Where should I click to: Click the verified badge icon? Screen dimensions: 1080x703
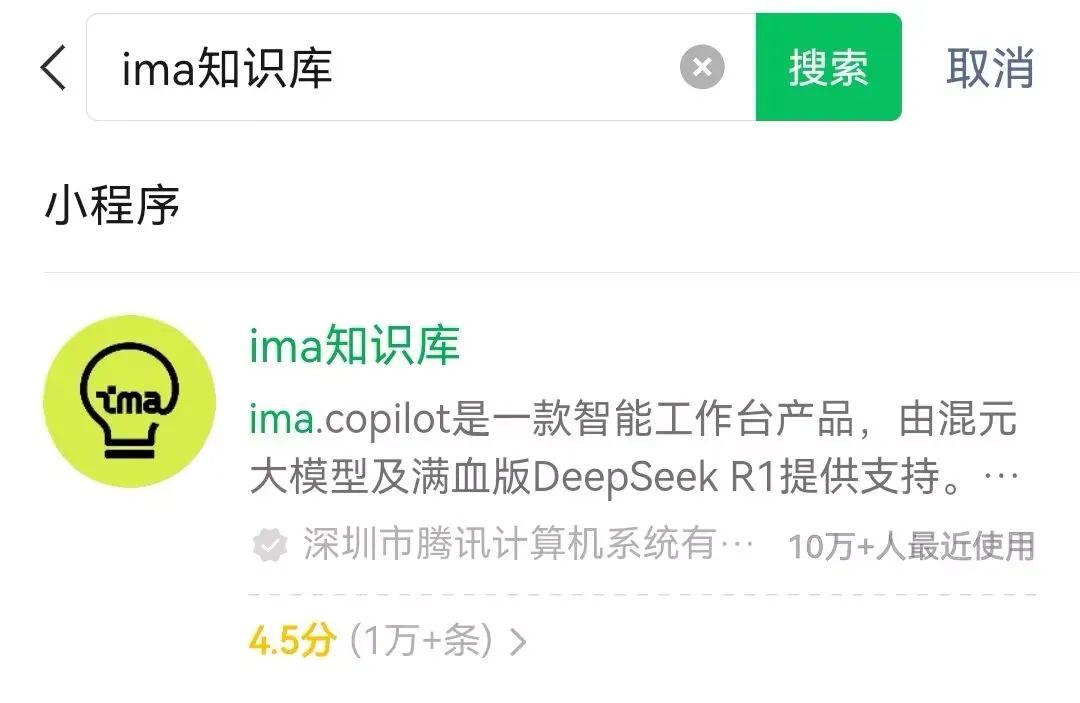pos(269,545)
